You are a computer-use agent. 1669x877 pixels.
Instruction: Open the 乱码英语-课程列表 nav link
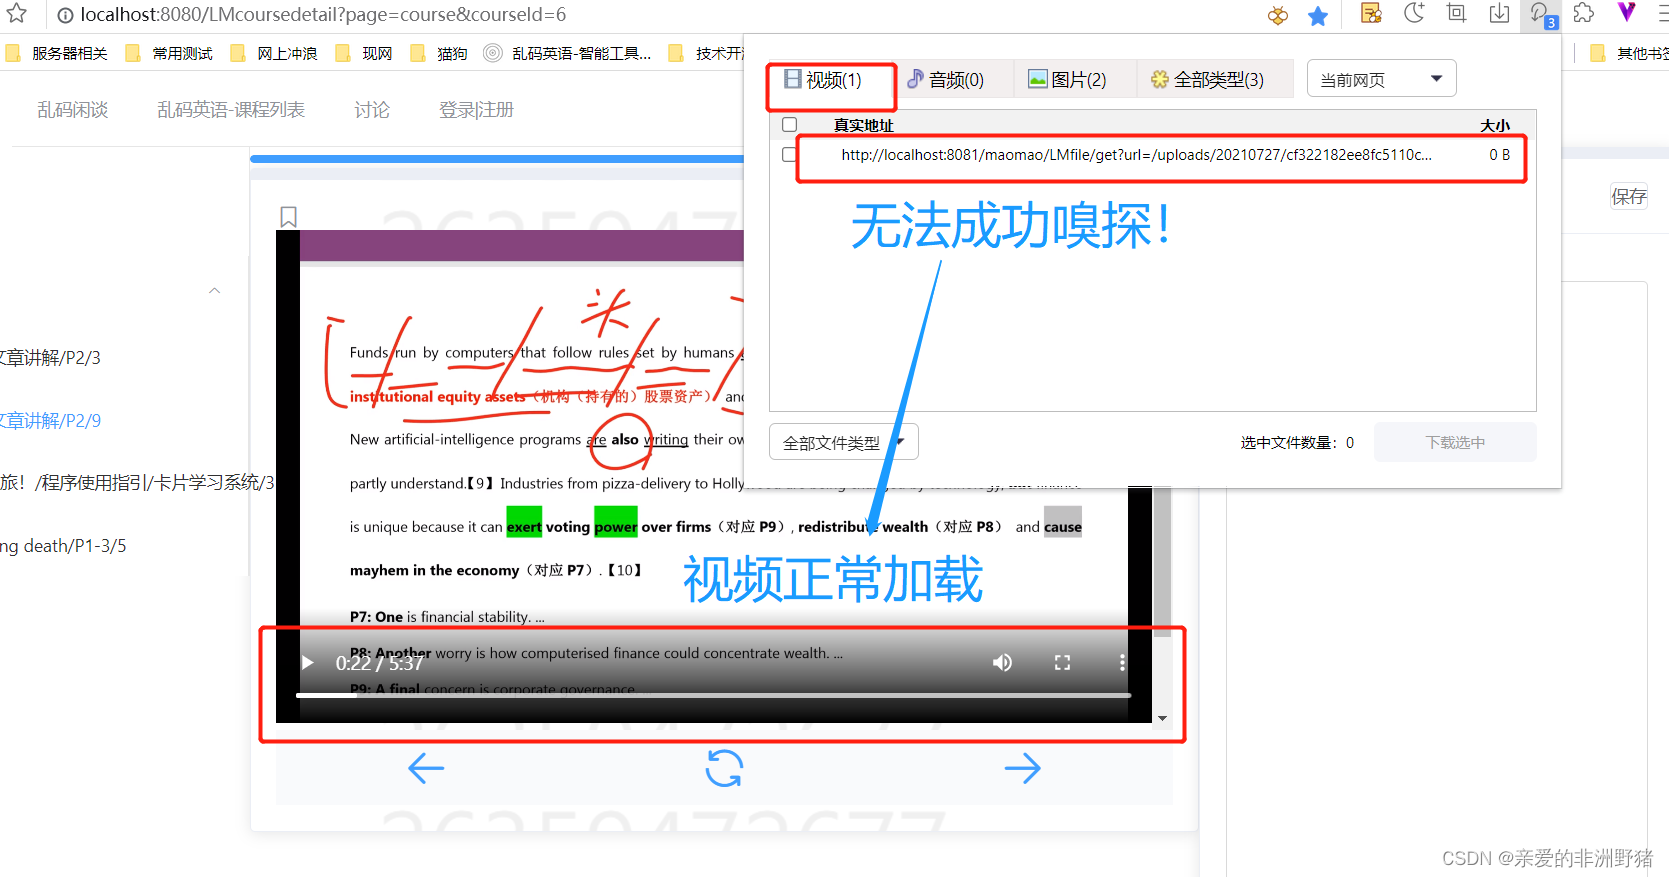click(x=230, y=110)
